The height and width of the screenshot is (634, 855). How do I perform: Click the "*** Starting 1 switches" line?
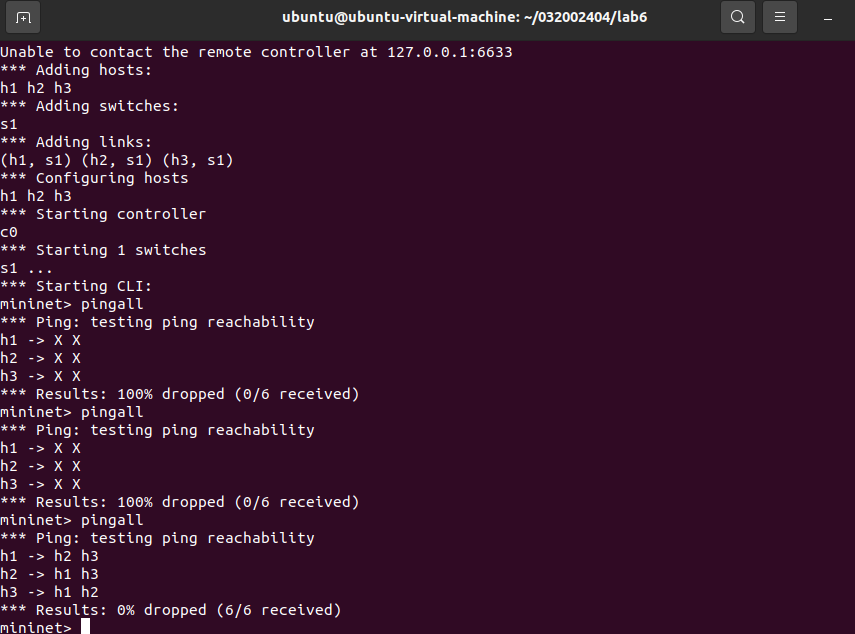coord(103,250)
